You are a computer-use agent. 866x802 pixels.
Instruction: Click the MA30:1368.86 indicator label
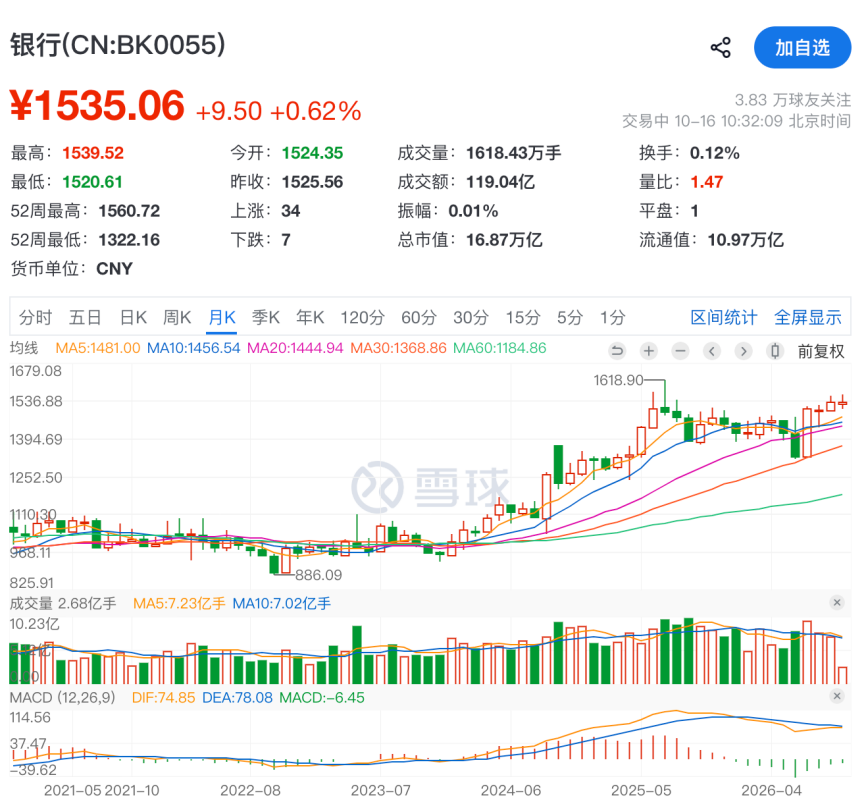(398, 348)
